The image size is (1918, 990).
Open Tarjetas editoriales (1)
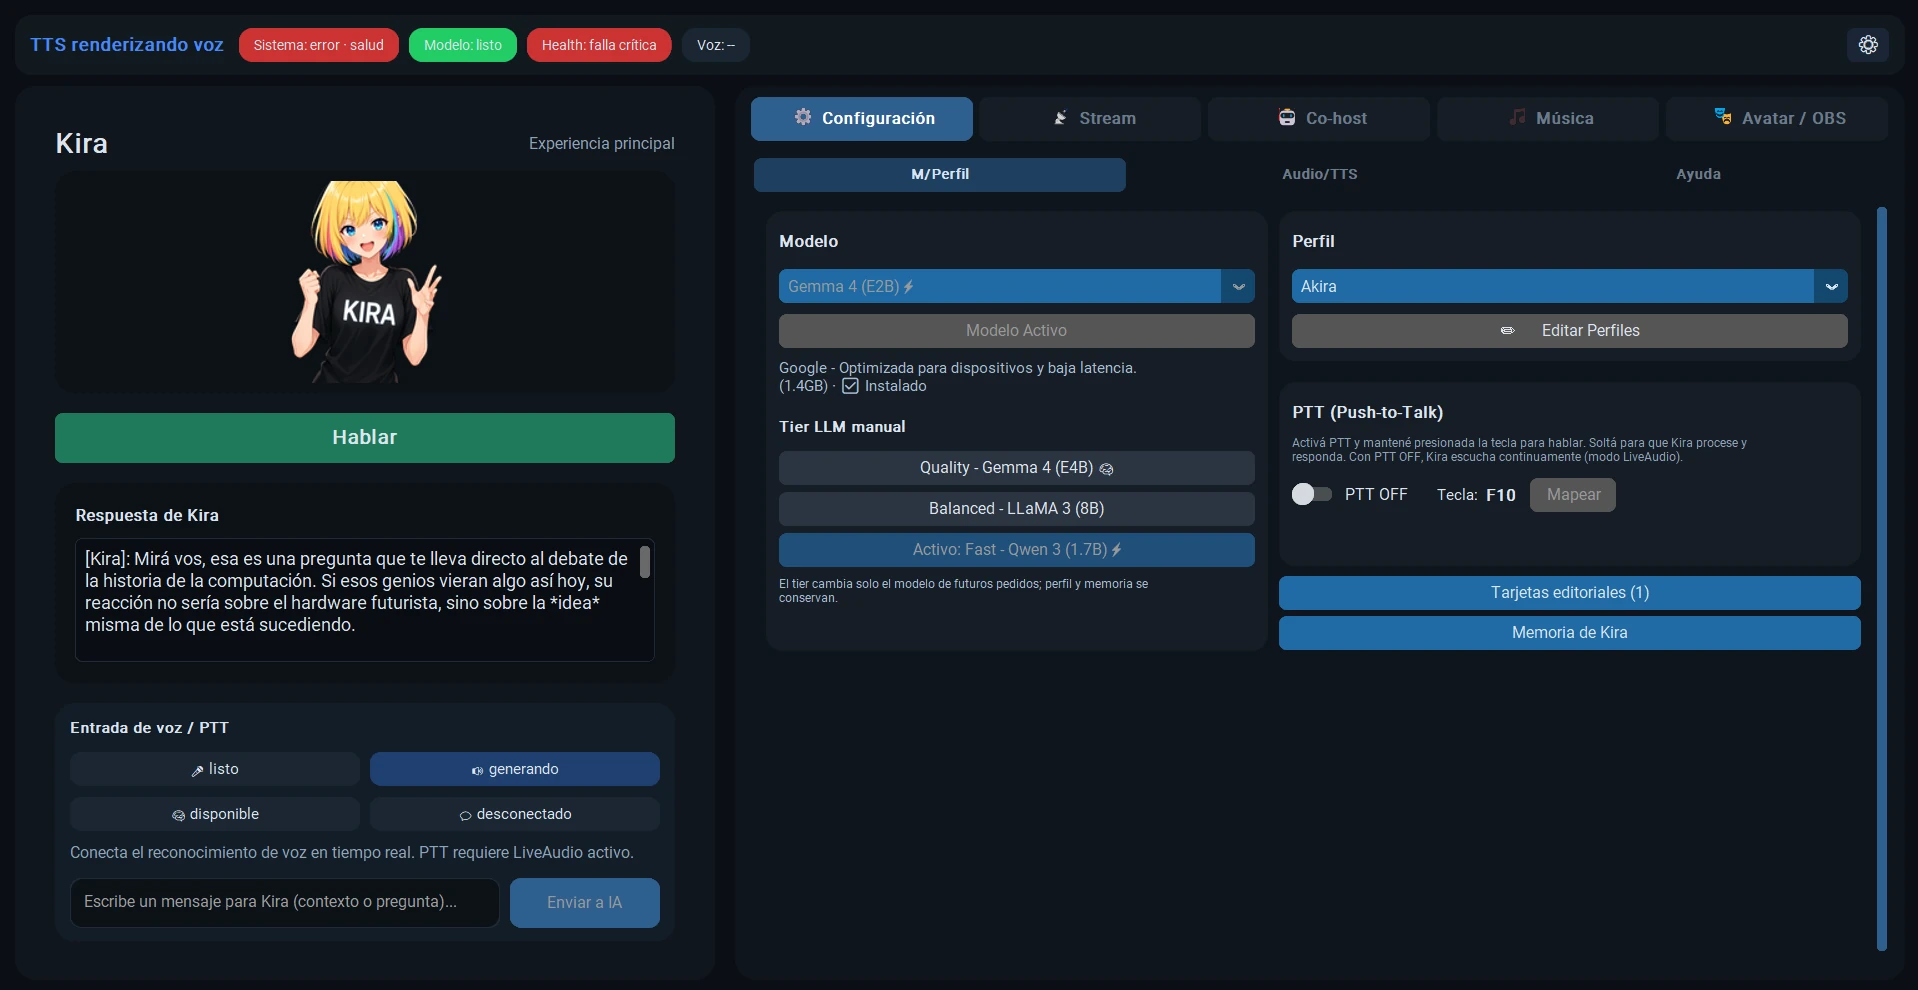[x=1569, y=593]
